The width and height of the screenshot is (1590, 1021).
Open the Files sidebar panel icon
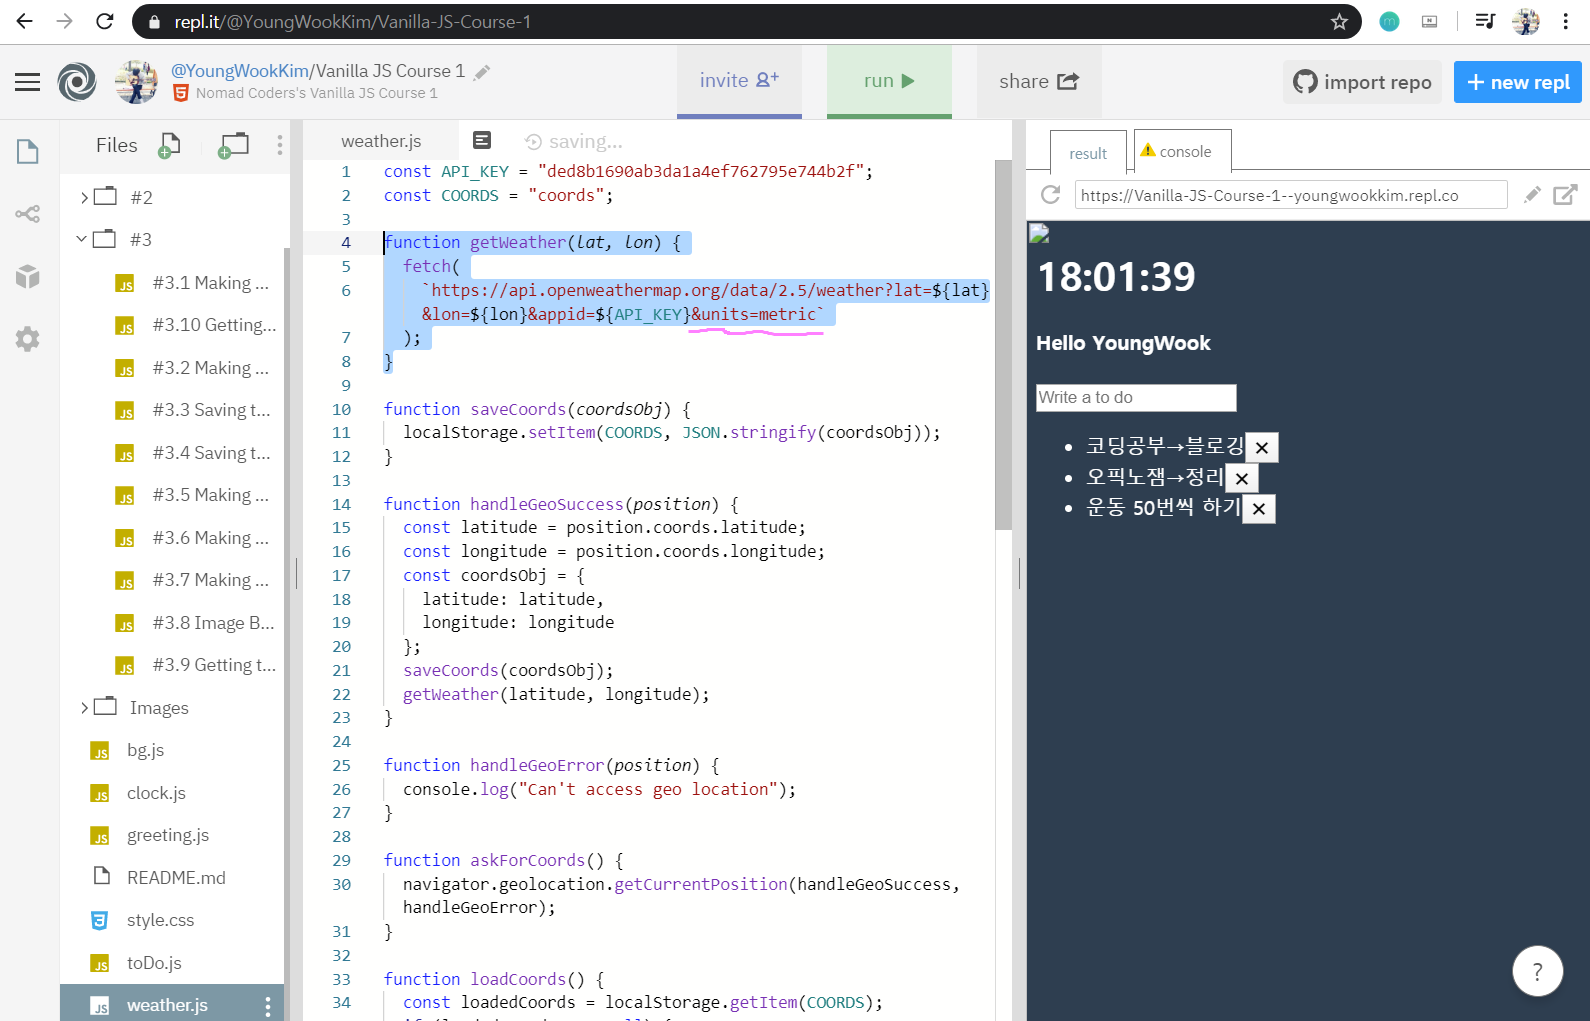28,152
